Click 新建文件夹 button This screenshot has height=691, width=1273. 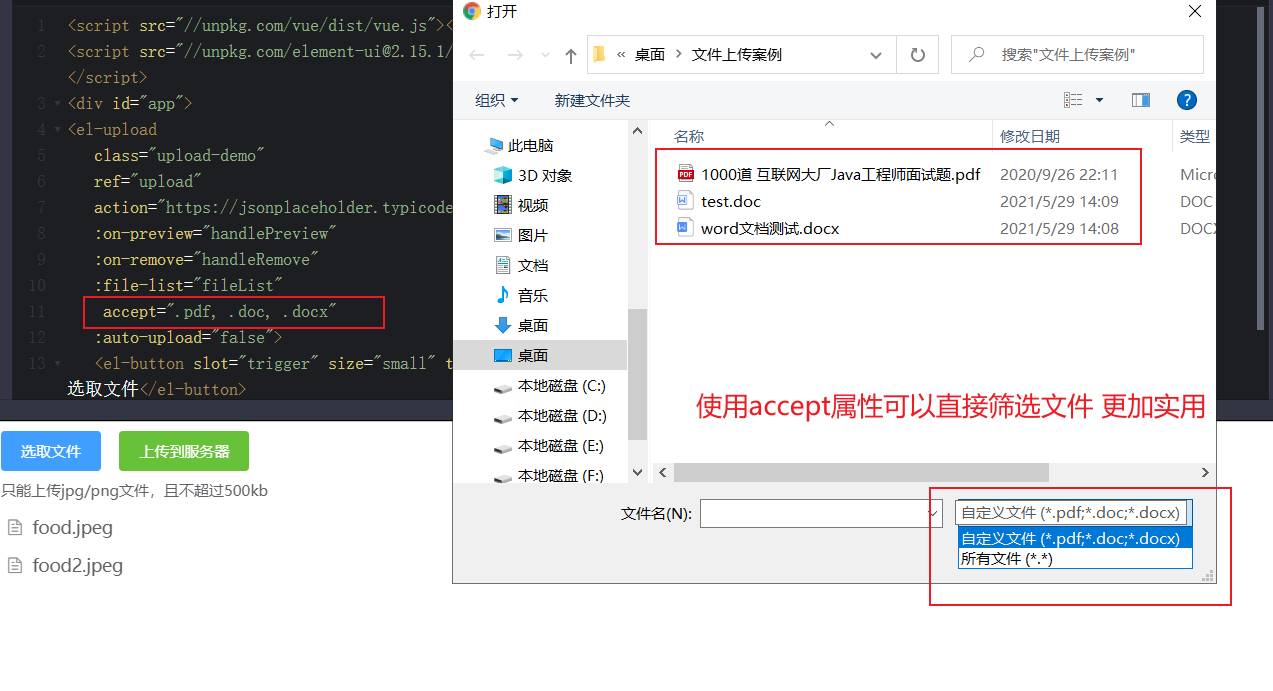(x=592, y=100)
